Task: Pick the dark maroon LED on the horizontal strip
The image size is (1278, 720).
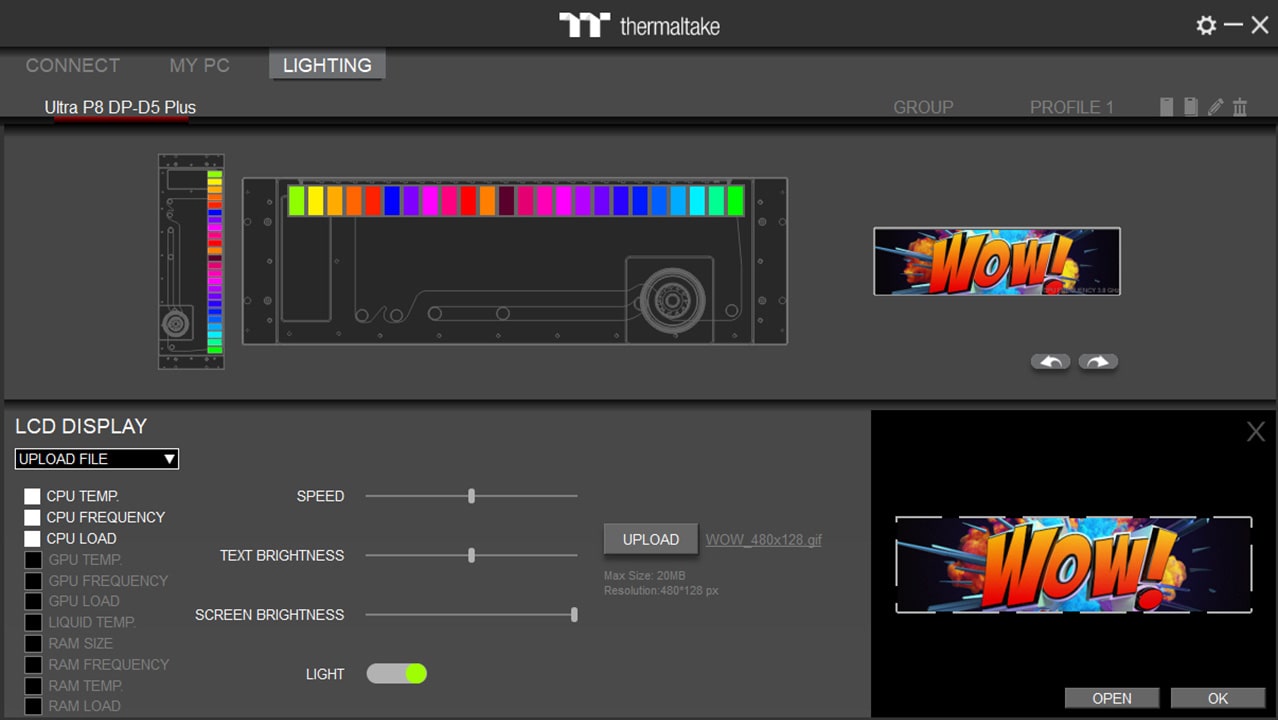Action: pos(507,201)
